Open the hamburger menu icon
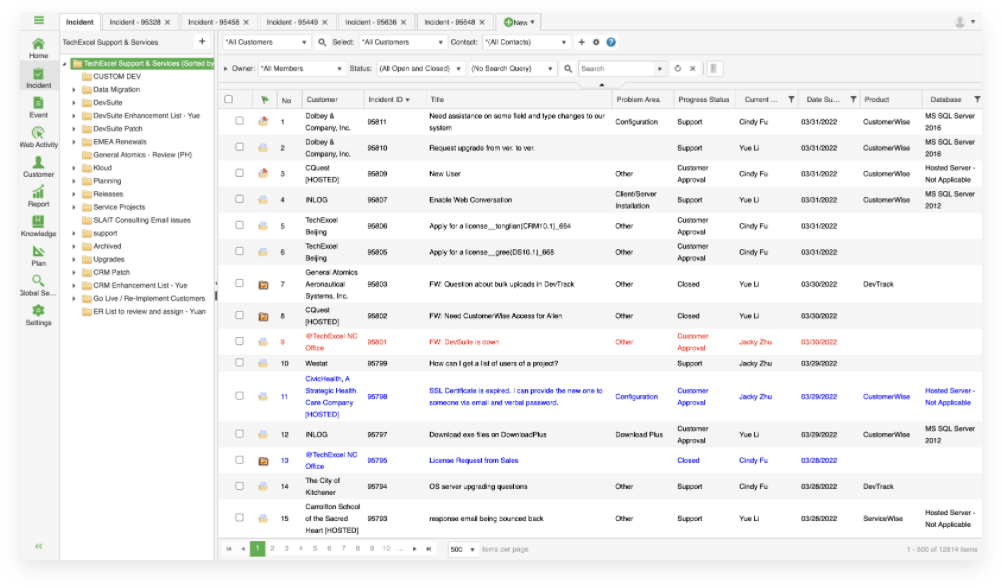 pyautogui.click(x=39, y=20)
